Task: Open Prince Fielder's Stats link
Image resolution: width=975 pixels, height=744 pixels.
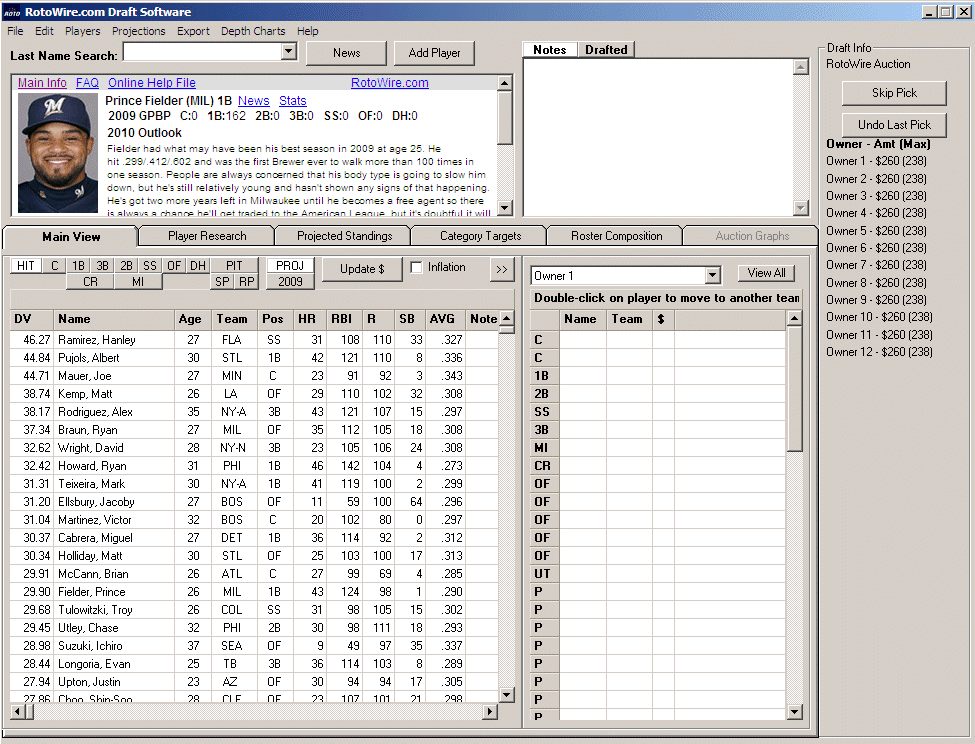Action: (x=291, y=100)
